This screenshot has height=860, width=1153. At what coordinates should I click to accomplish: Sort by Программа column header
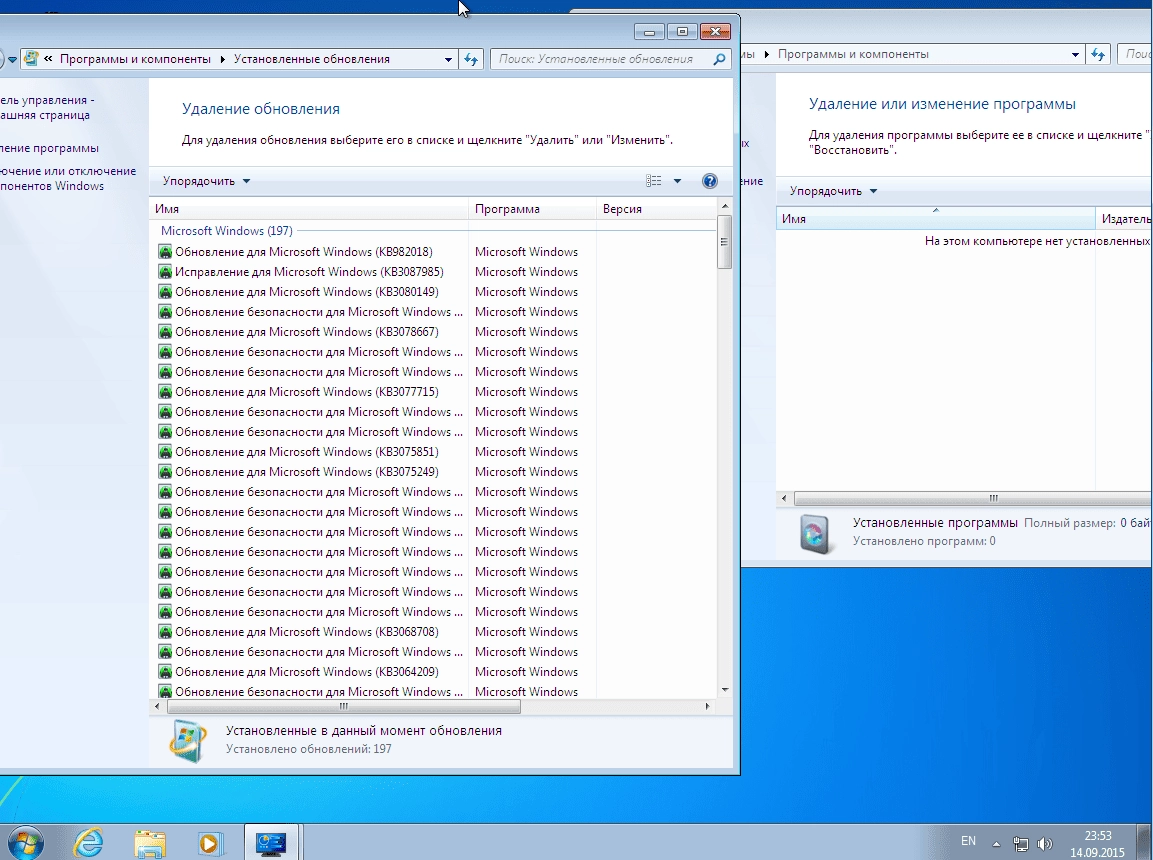pos(532,209)
